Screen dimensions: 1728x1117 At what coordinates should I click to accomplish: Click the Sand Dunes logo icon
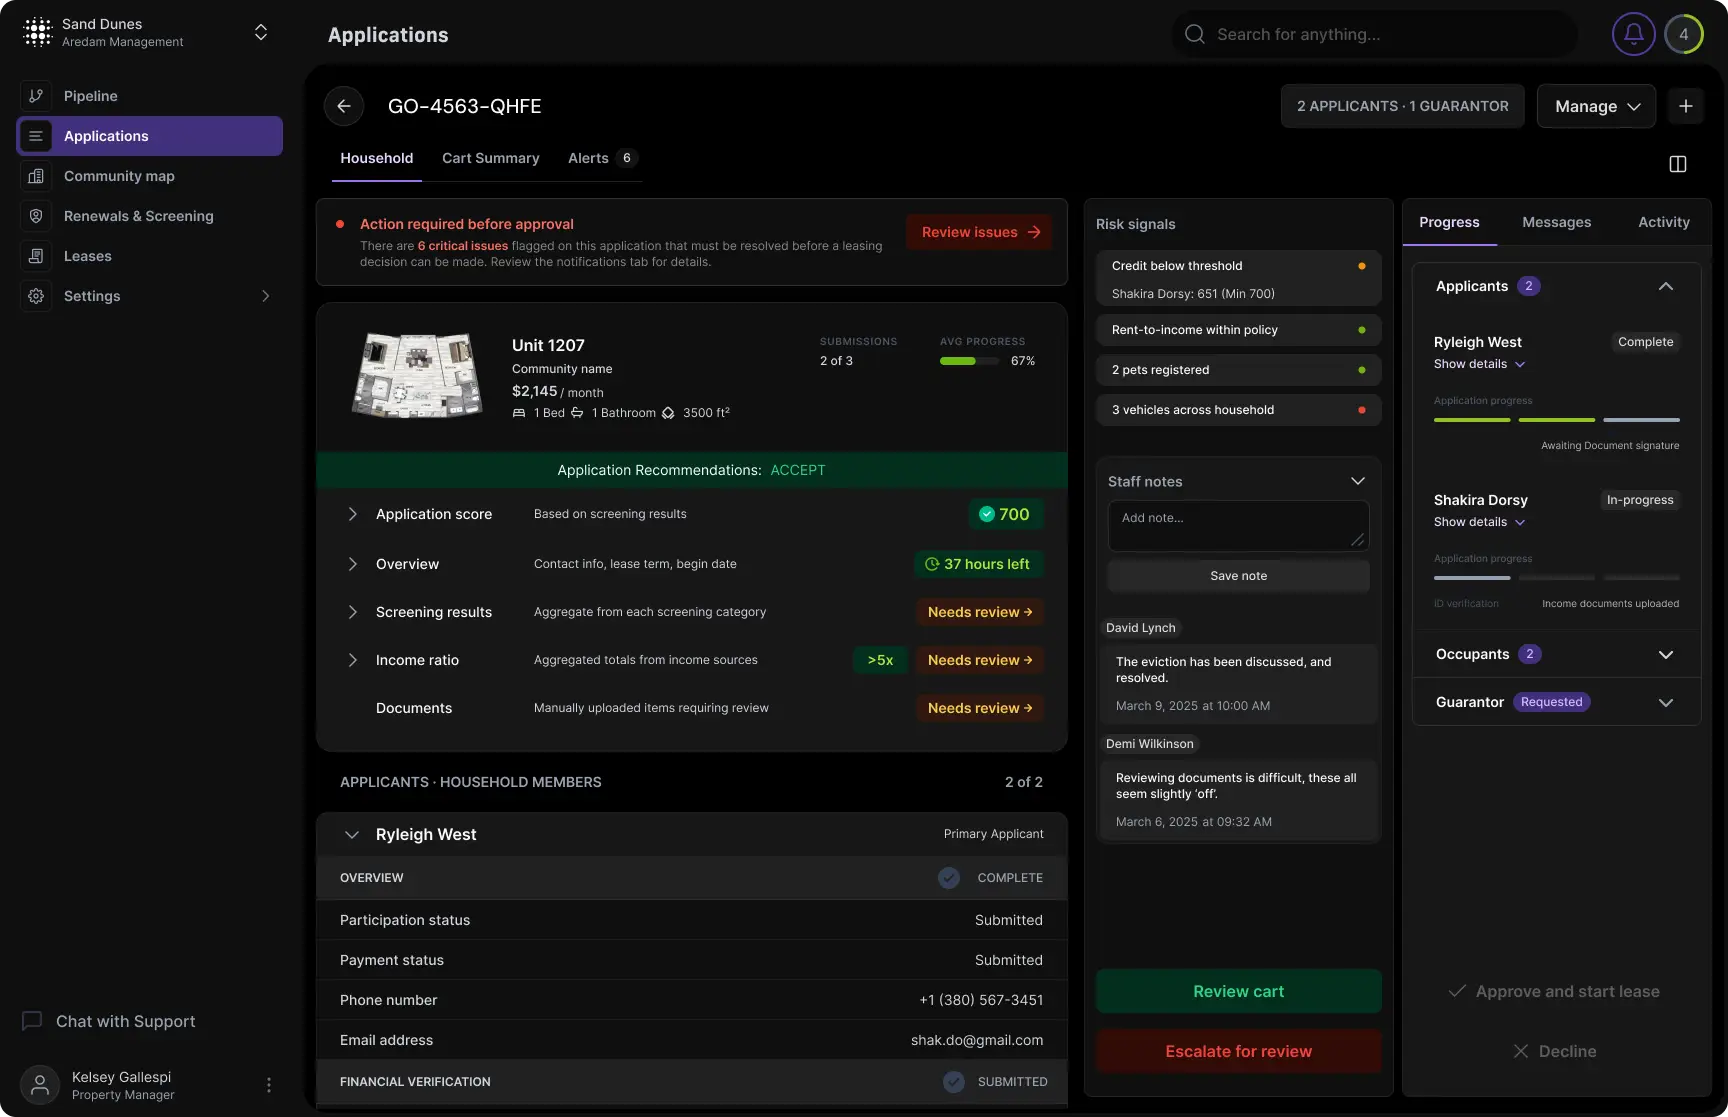[x=37, y=33]
